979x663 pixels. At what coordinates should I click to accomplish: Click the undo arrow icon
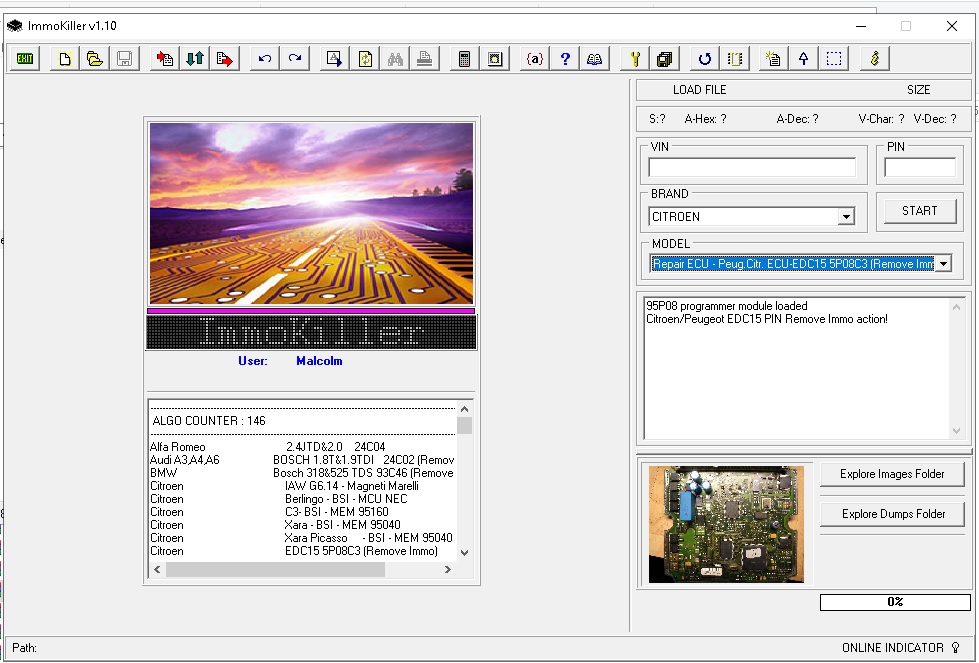(x=265, y=59)
